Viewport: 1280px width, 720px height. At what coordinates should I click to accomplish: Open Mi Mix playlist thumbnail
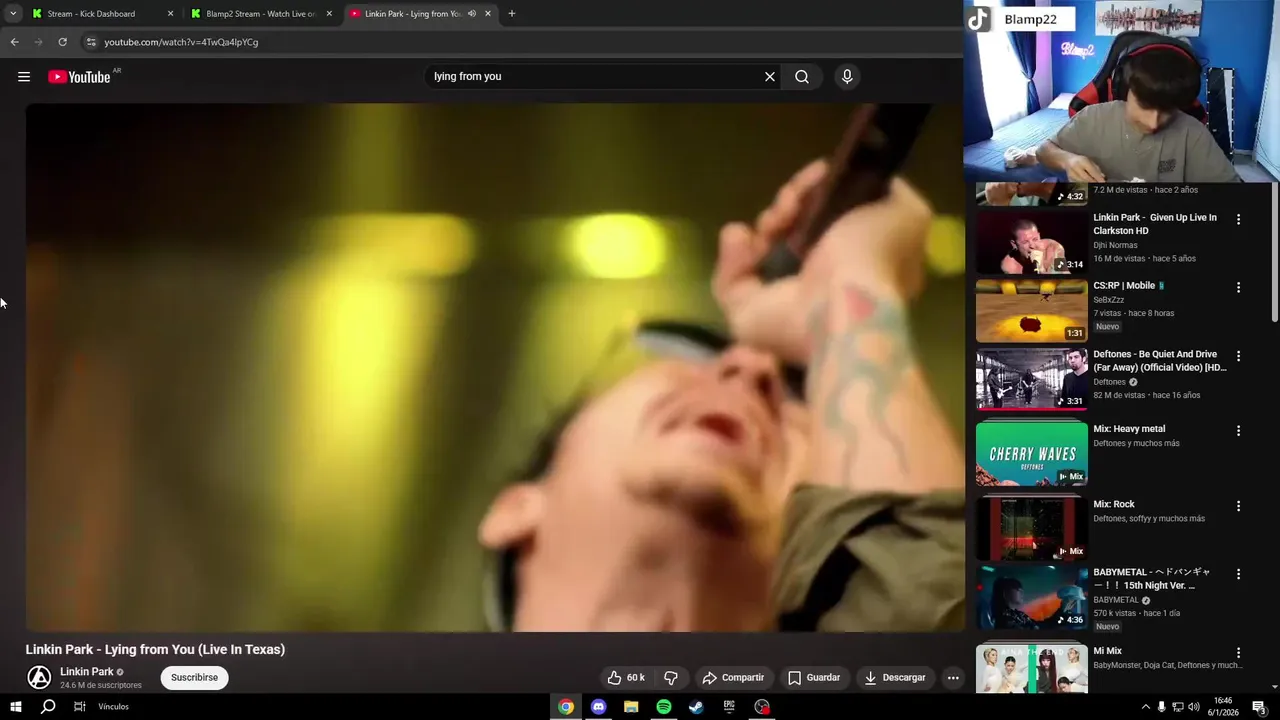click(x=1032, y=667)
